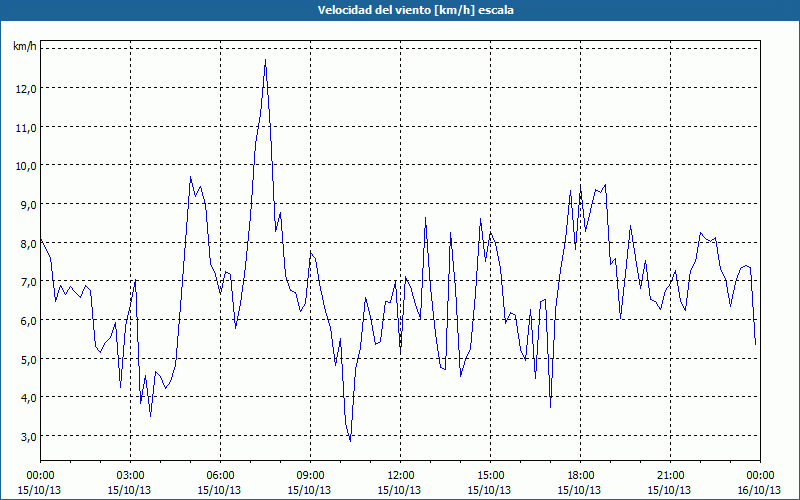Click the 9,0 y-axis value
800x500 pixels.
[x=28, y=205]
